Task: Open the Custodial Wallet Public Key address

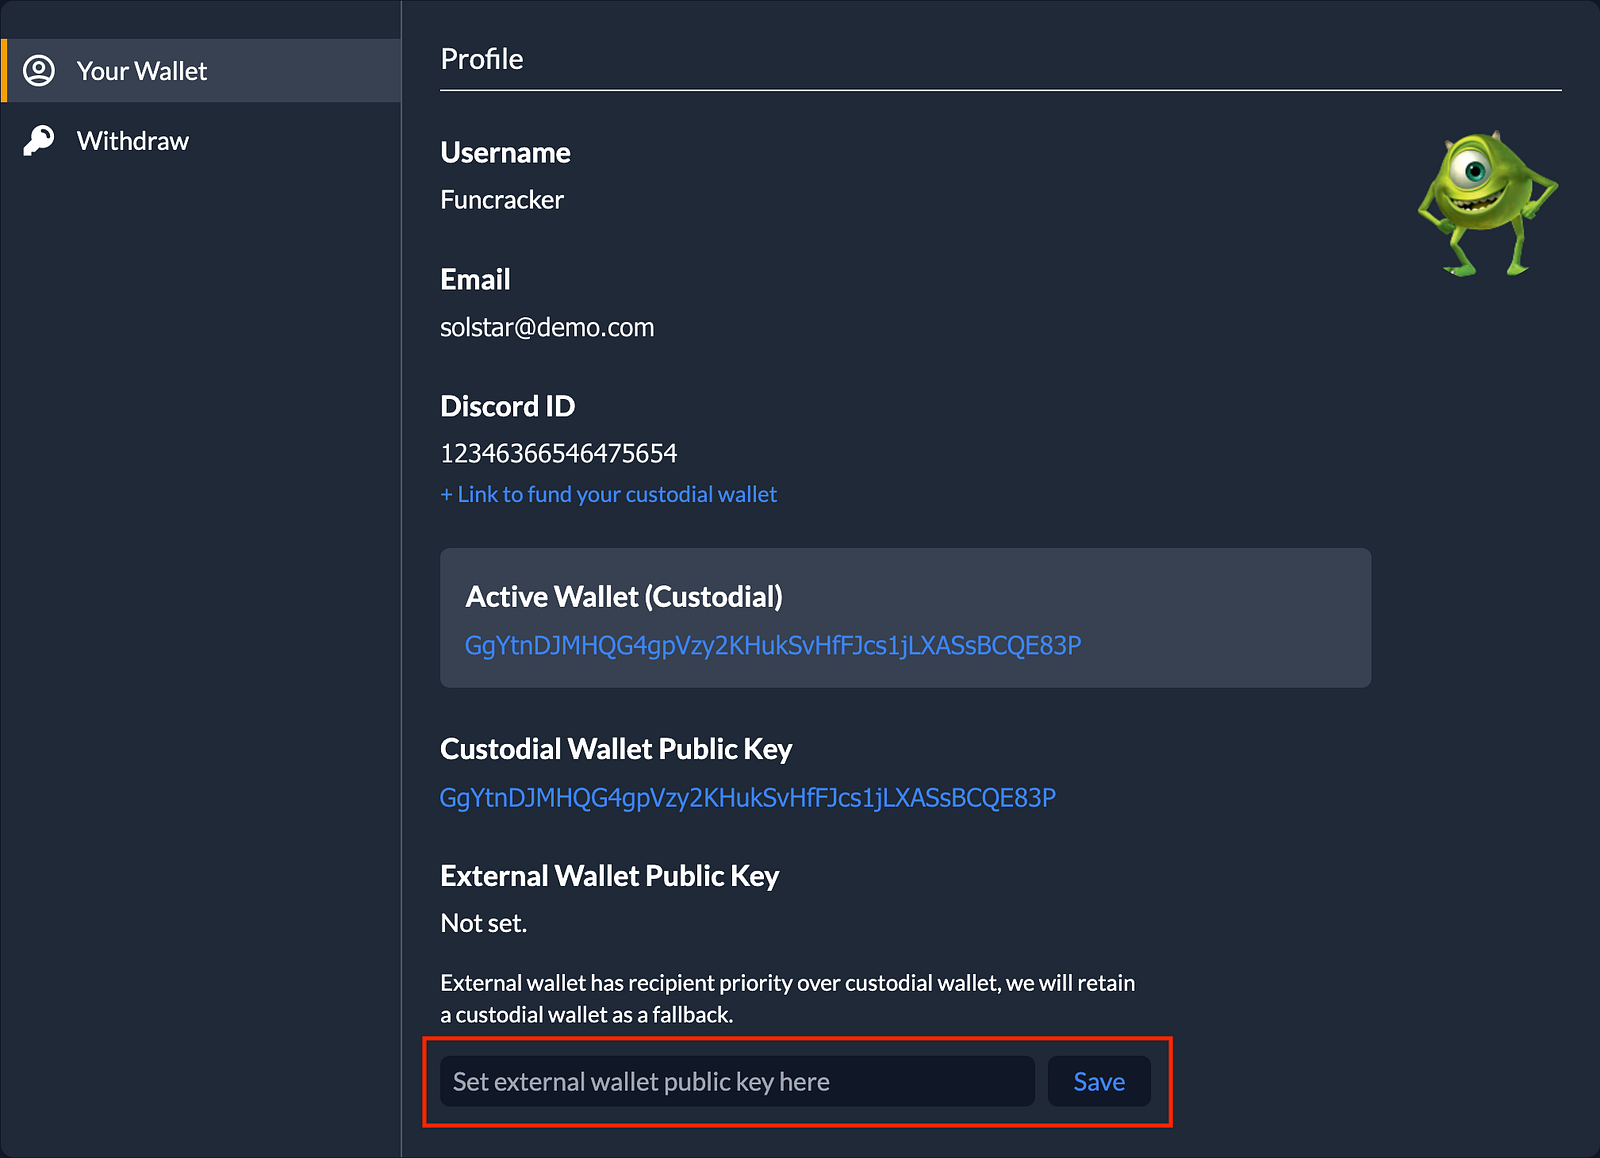Action: (x=747, y=798)
